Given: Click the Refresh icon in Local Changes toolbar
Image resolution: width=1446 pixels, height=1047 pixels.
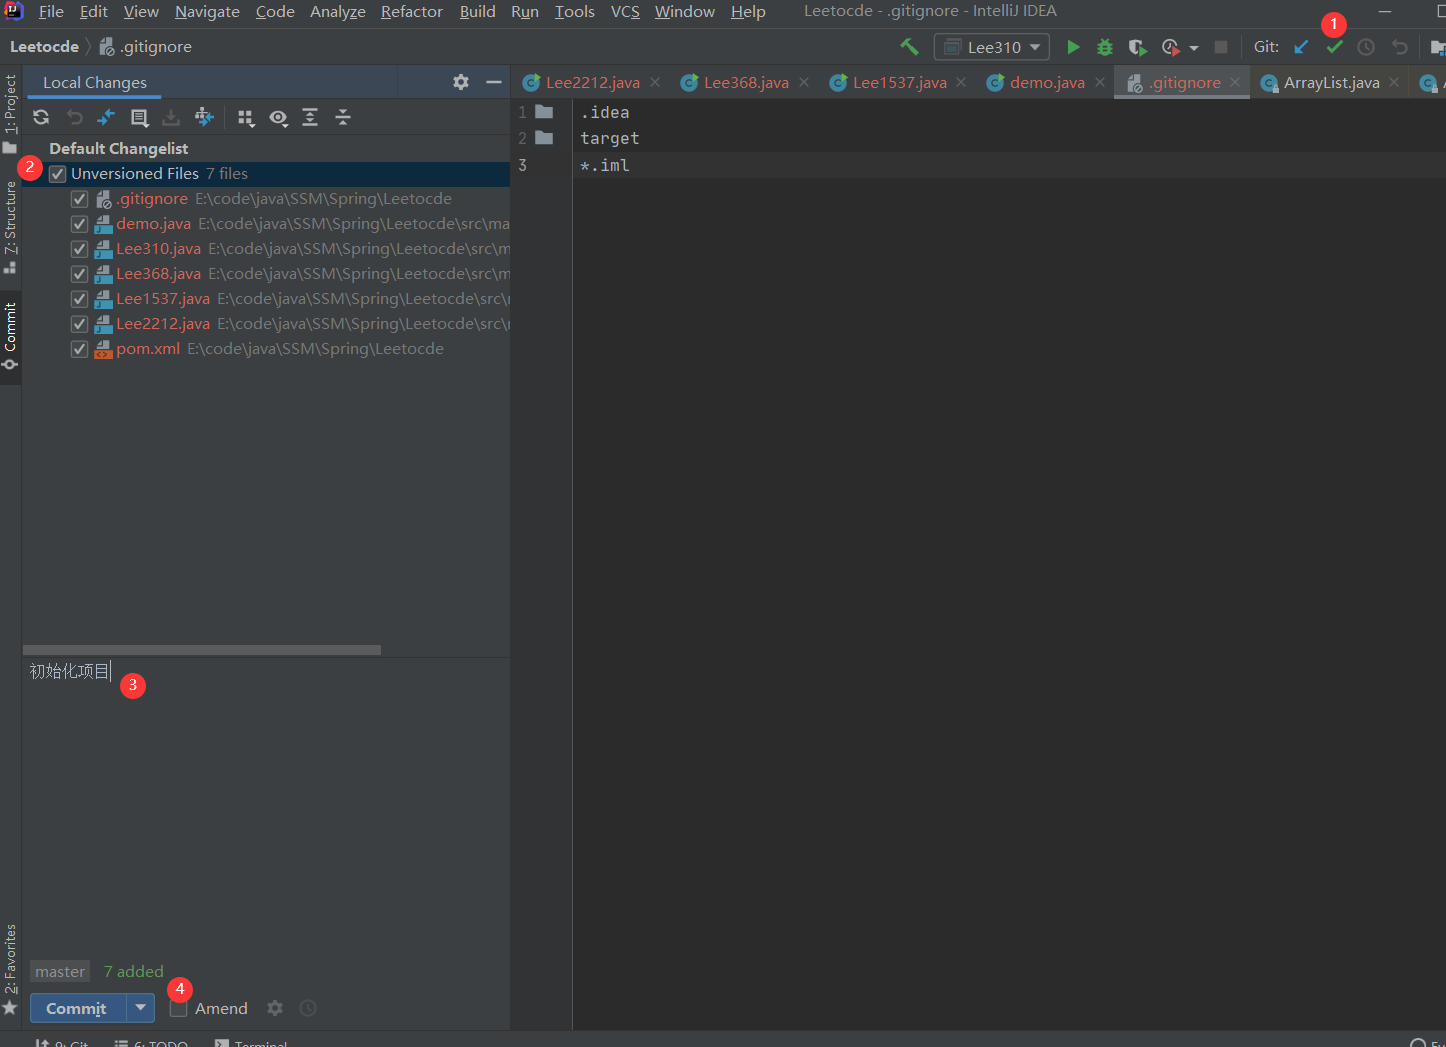Looking at the screenshot, I should (x=41, y=117).
